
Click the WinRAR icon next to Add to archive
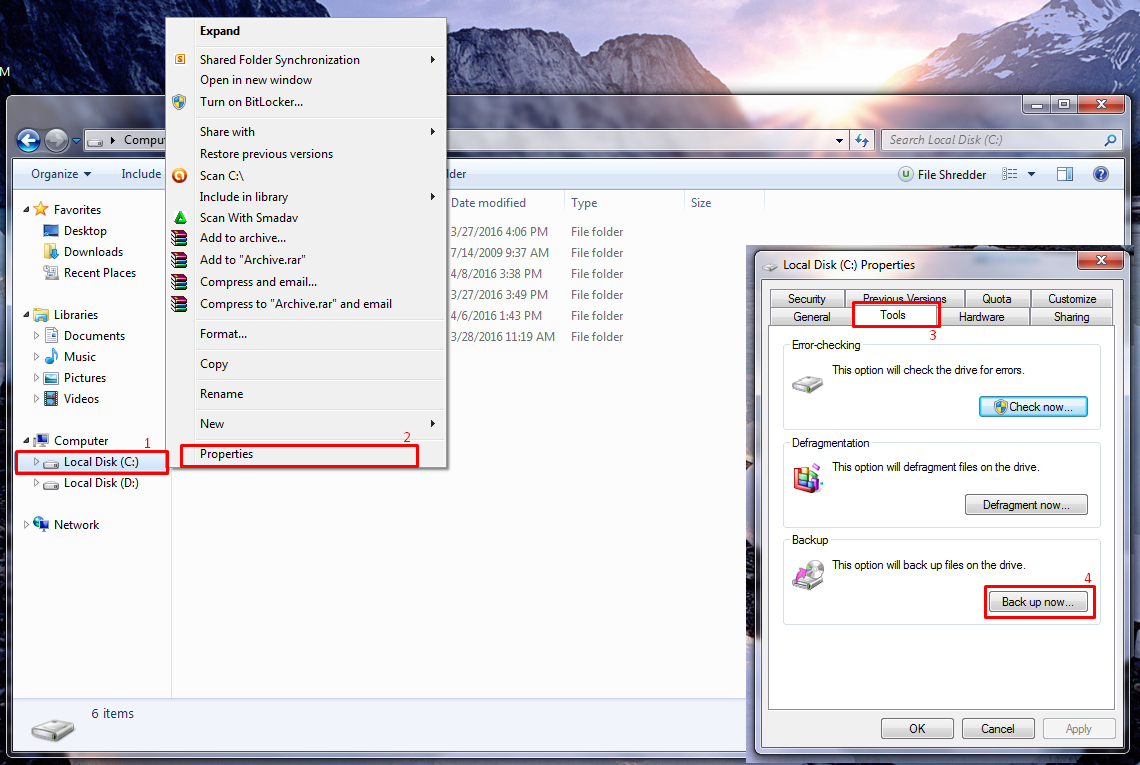coord(179,238)
